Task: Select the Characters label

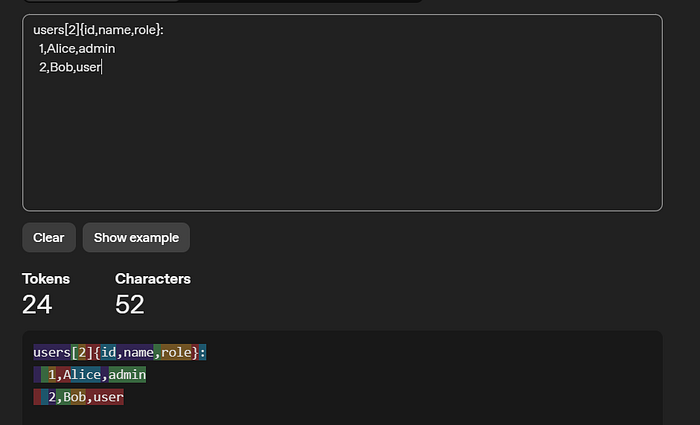Action: coord(152,279)
